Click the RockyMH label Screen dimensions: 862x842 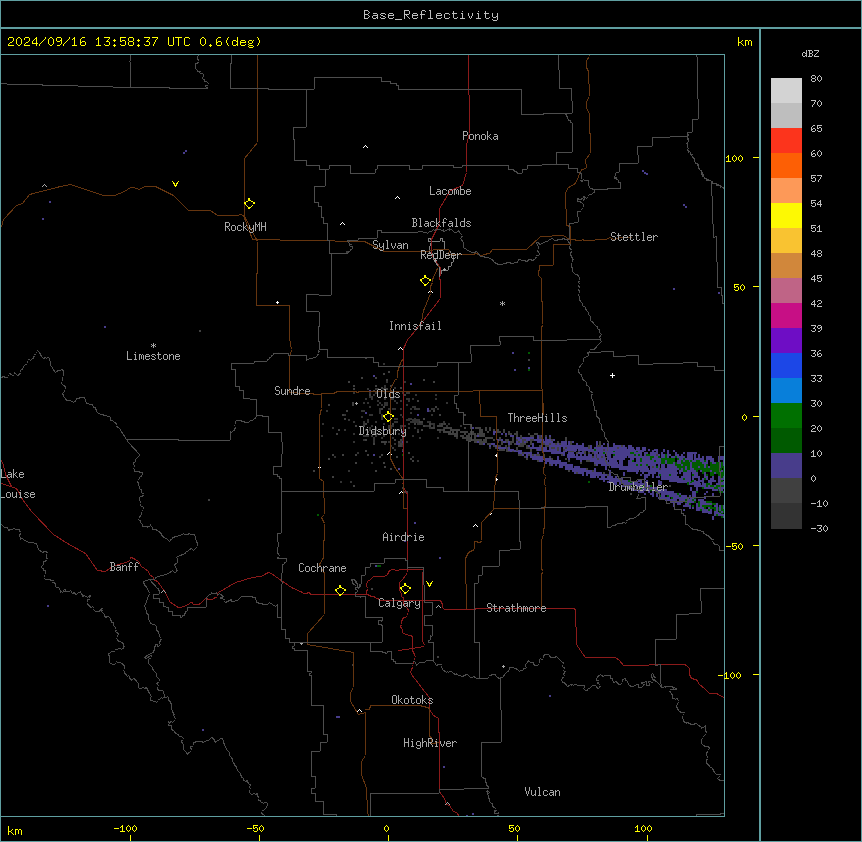245,227
